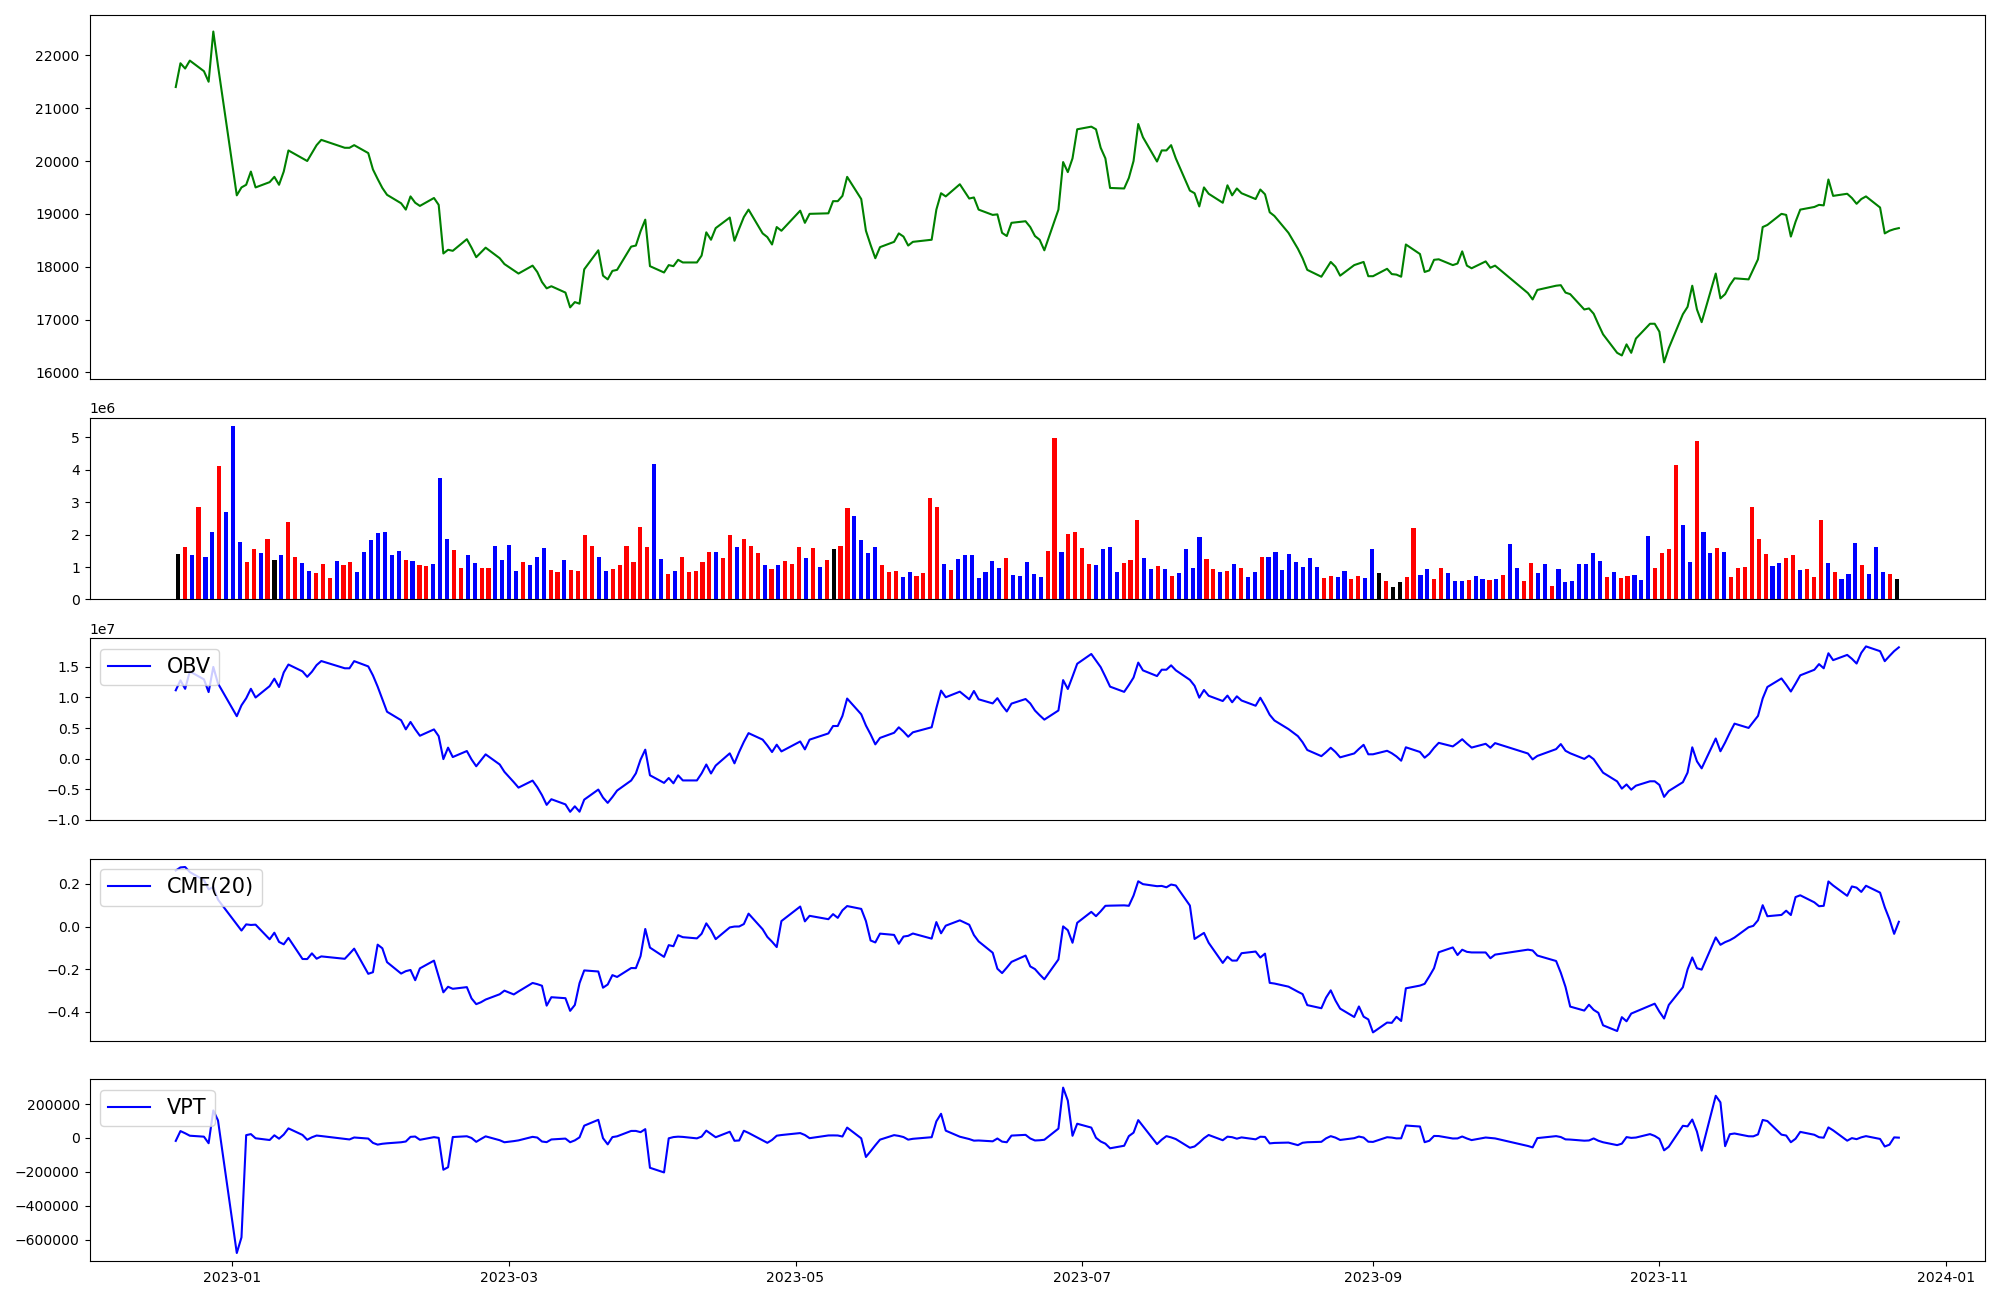Click the 200000 VPT axis tick label
The image size is (2000, 1300).
click(x=53, y=1105)
